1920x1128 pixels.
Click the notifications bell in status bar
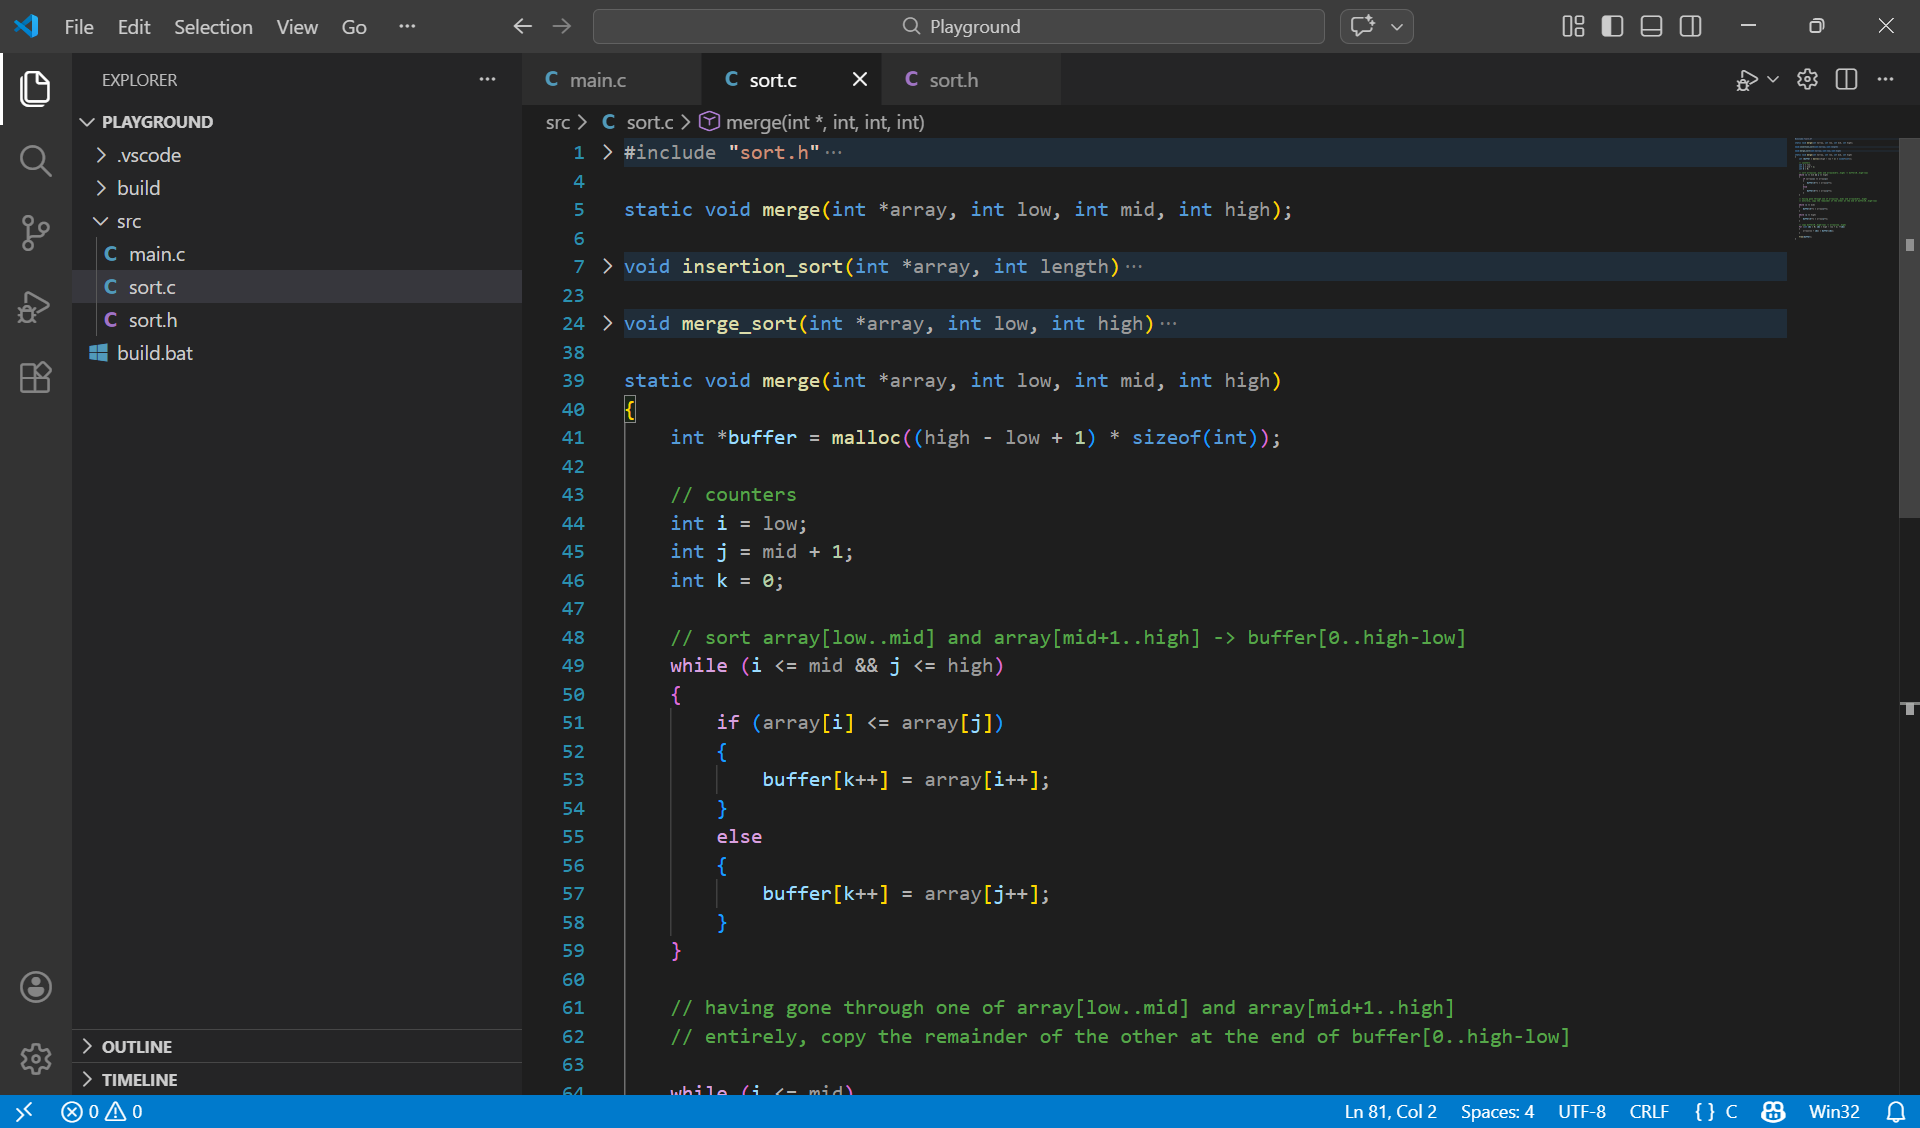[1895, 1111]
